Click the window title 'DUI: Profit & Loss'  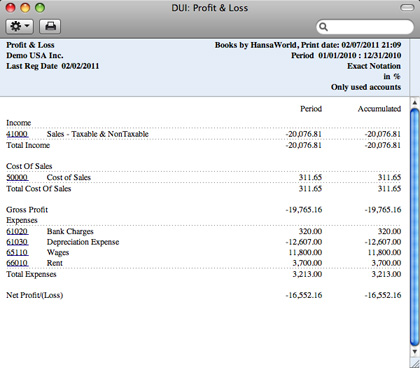tap(210, 8)
